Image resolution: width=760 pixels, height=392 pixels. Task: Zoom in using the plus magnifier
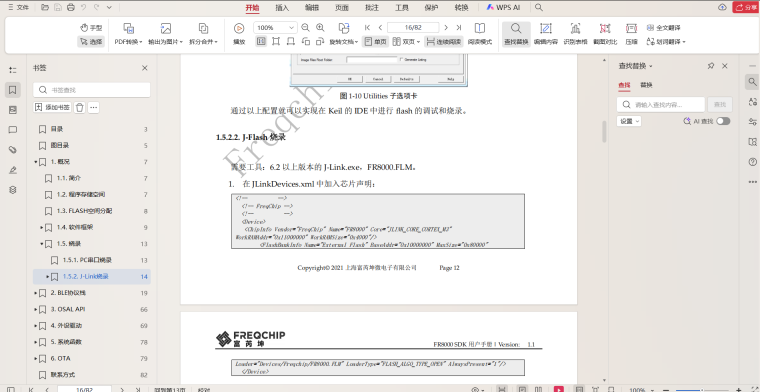pyautogui.click(x=320, y=28)
